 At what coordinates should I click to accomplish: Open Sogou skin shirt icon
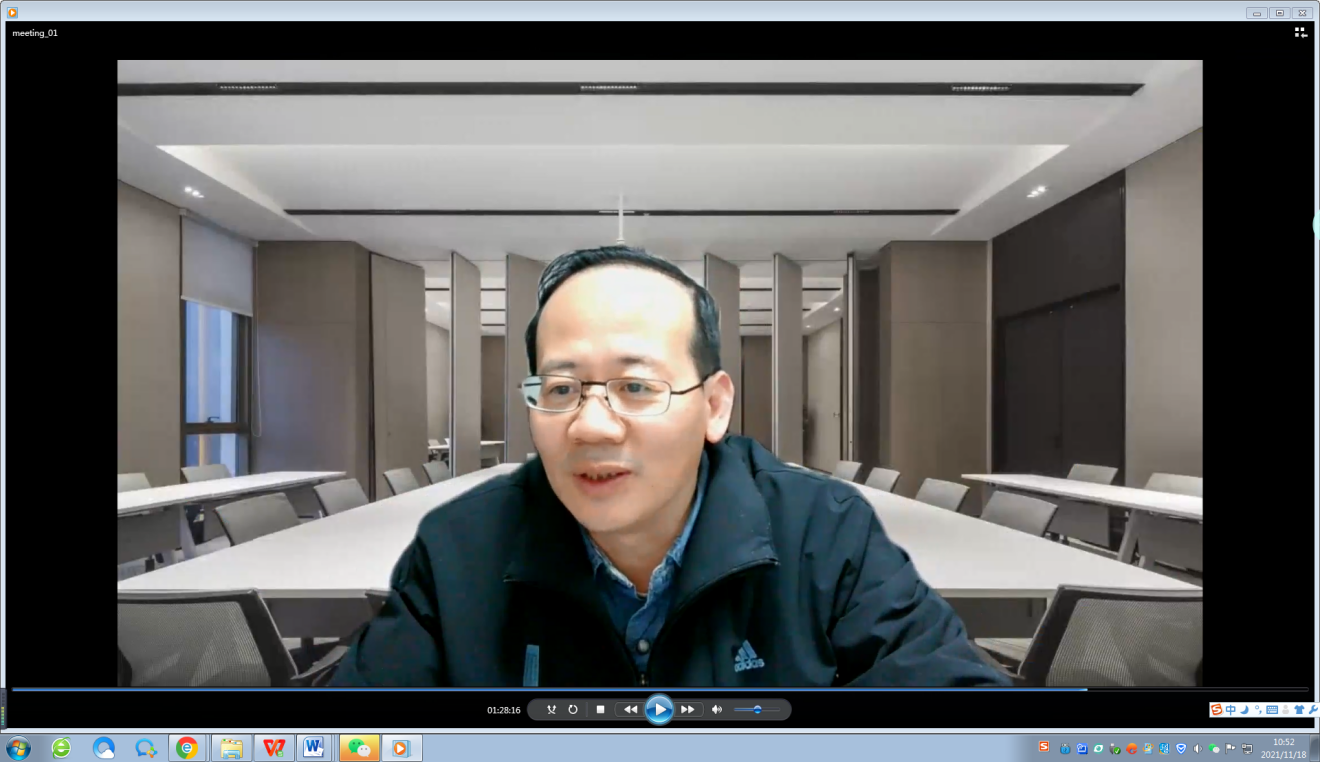point(1299,710)
